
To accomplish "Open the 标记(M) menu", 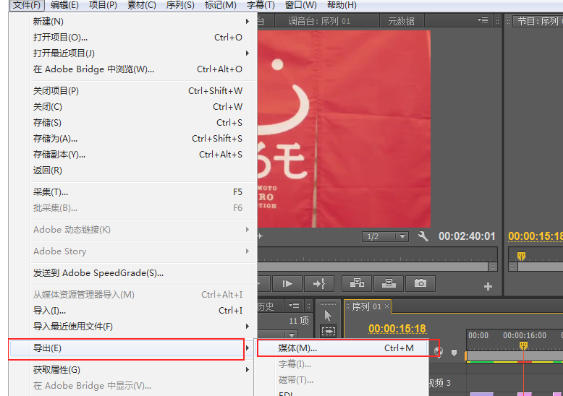I will pos(220,5).
